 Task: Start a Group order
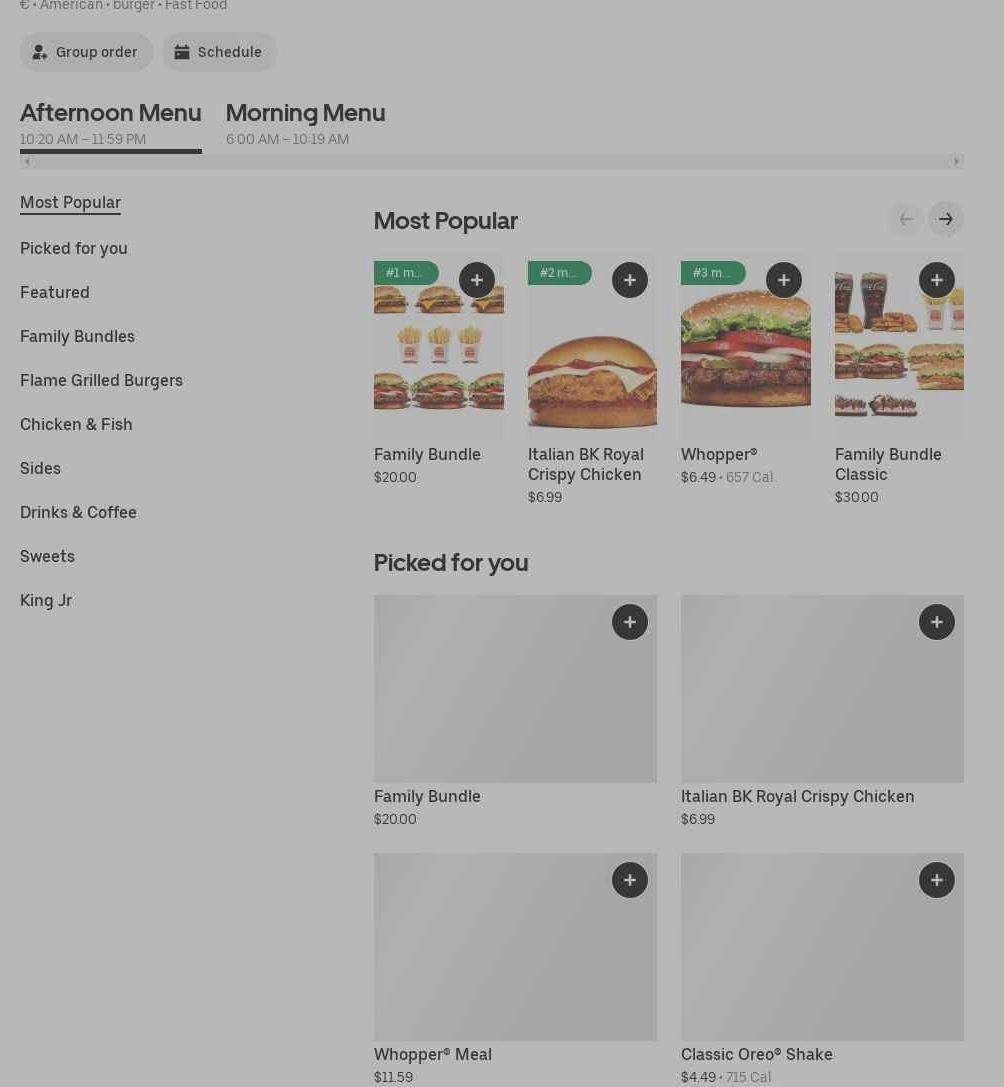tap(86, 52)
